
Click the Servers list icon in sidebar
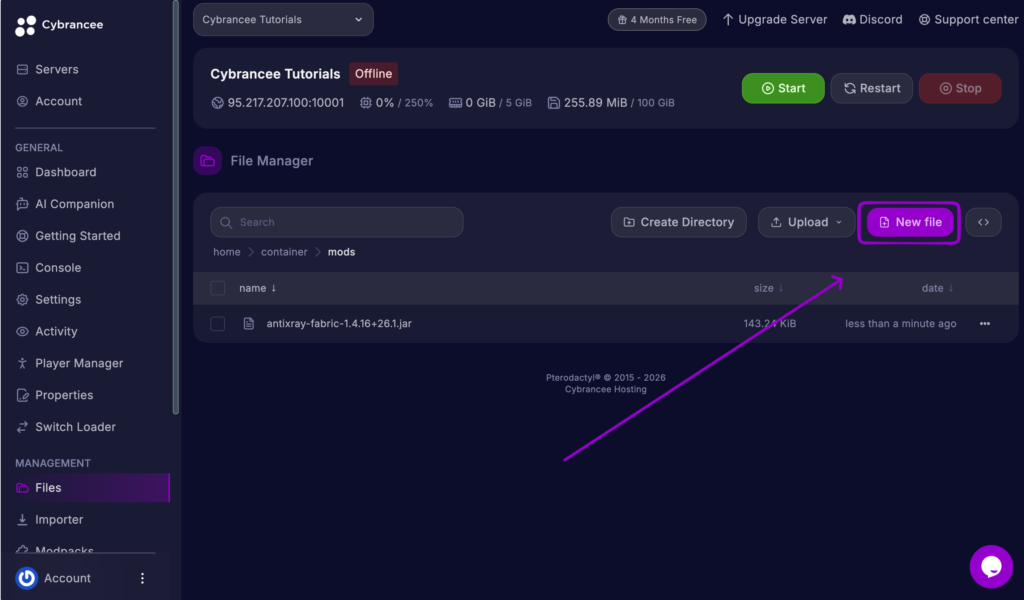(22, 69)
